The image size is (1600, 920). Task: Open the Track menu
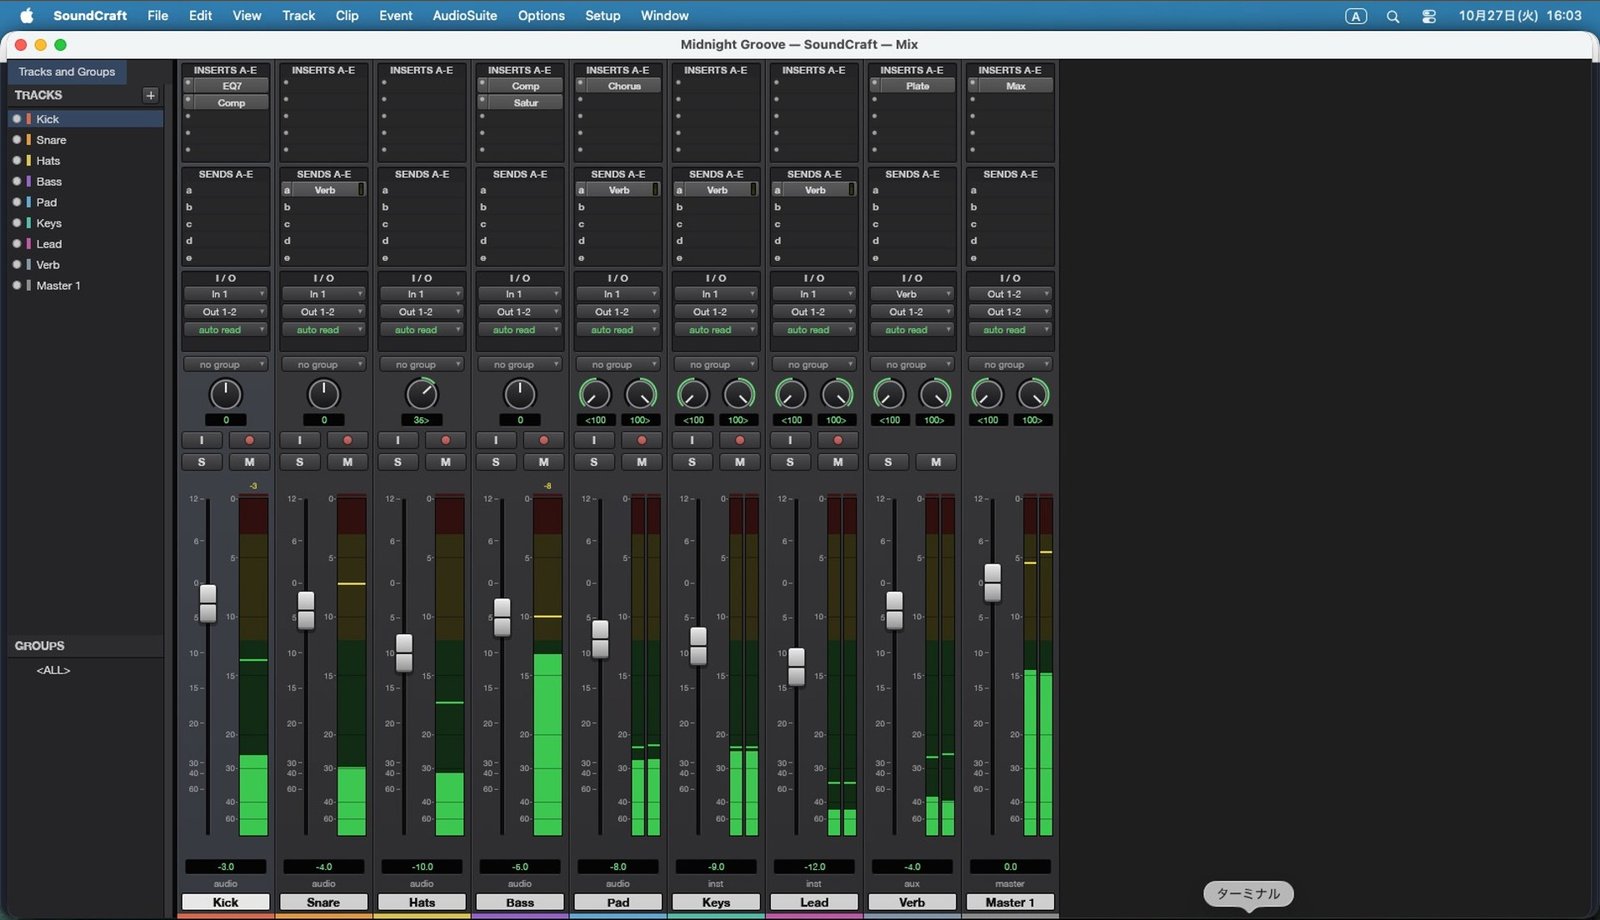point(298,16)
